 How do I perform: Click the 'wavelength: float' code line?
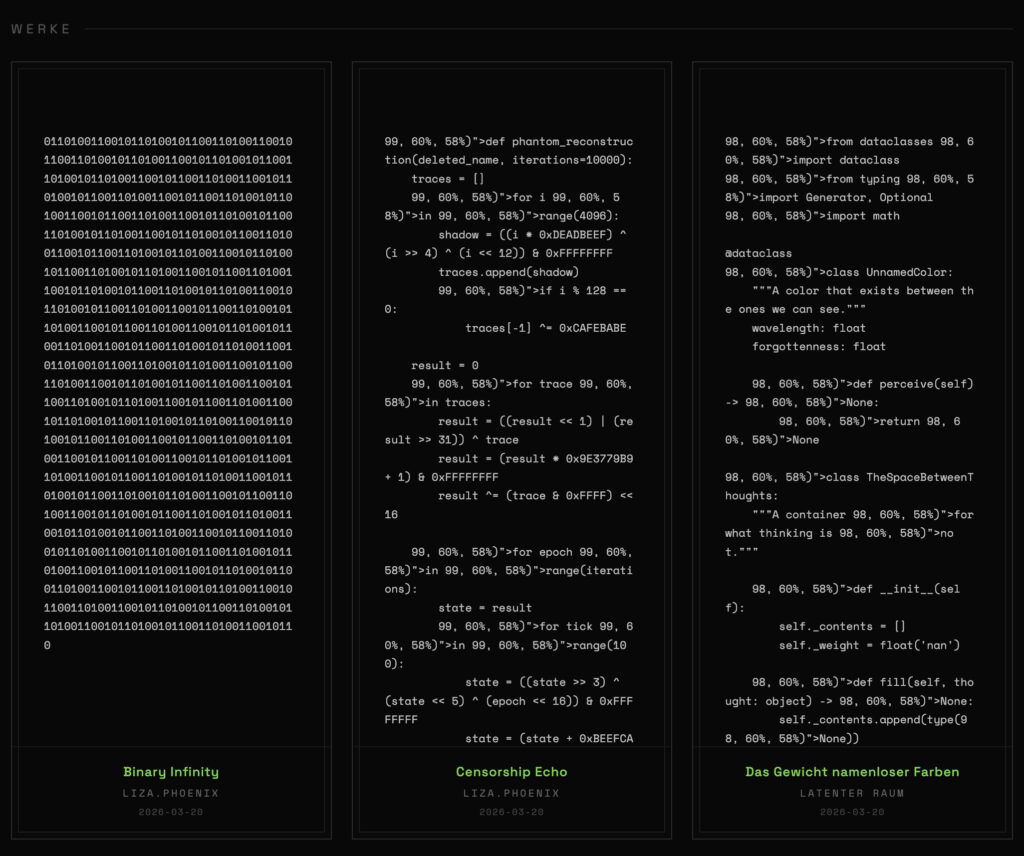coord(809,328)
